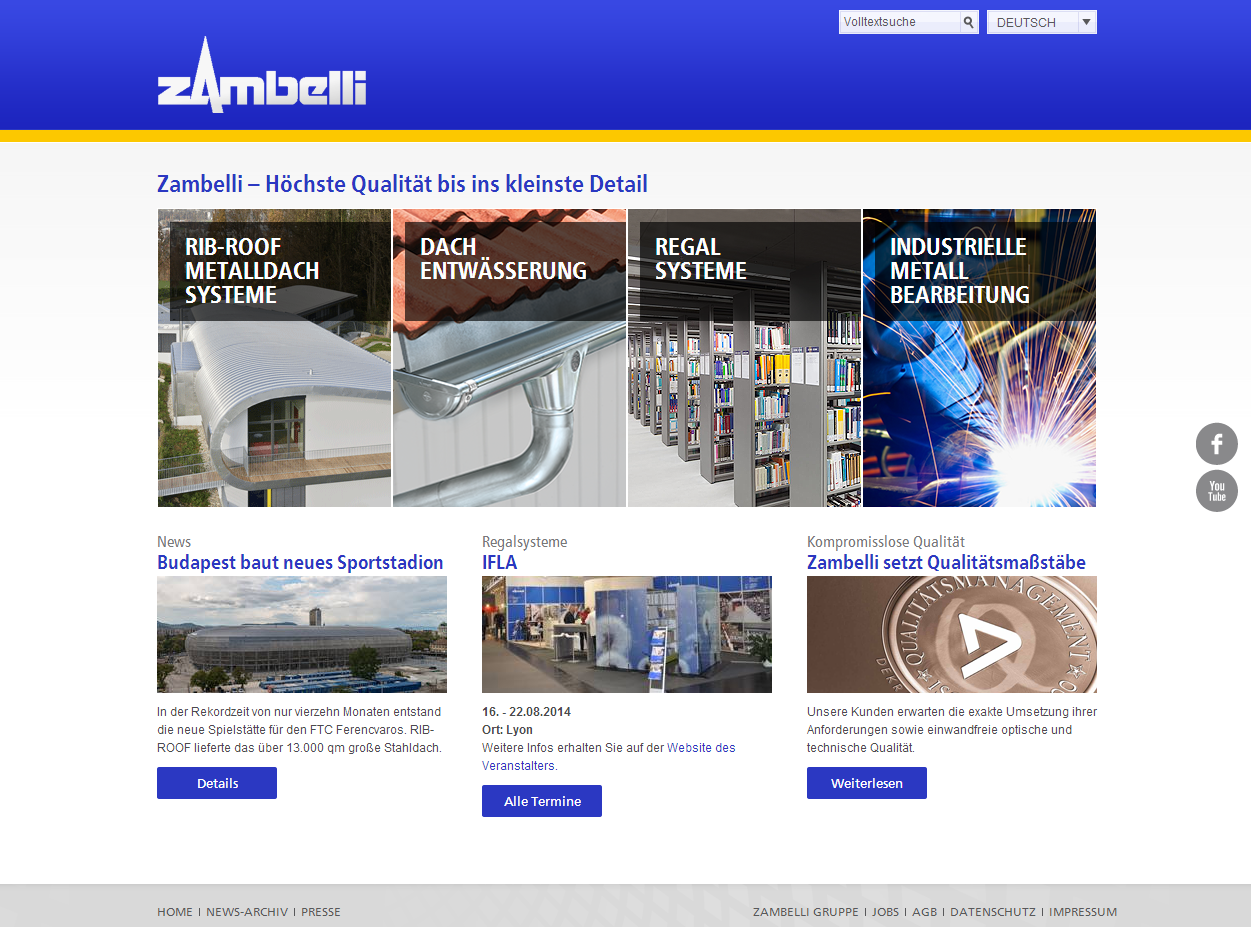Open the DEUTSCH language dropdown

tap(1042, 22)
